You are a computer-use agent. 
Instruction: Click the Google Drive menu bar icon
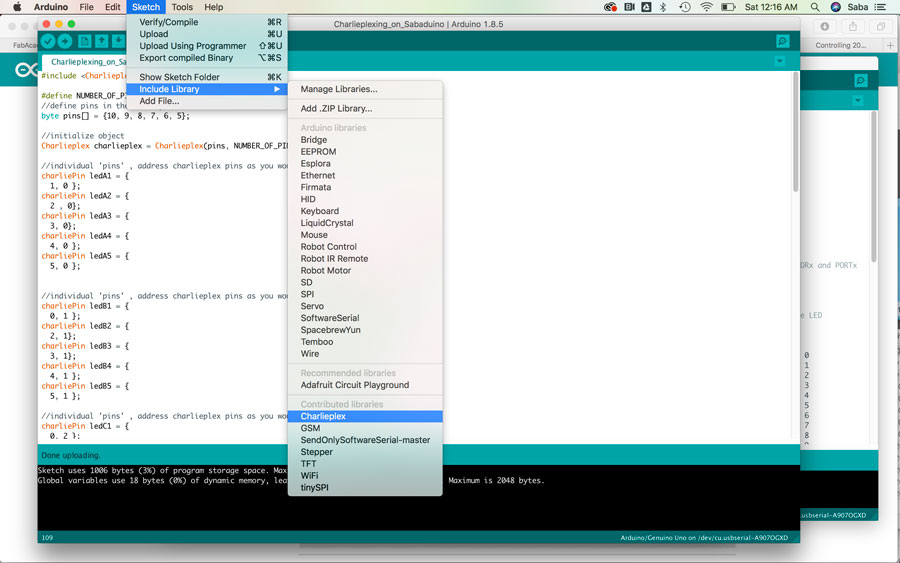646,7
